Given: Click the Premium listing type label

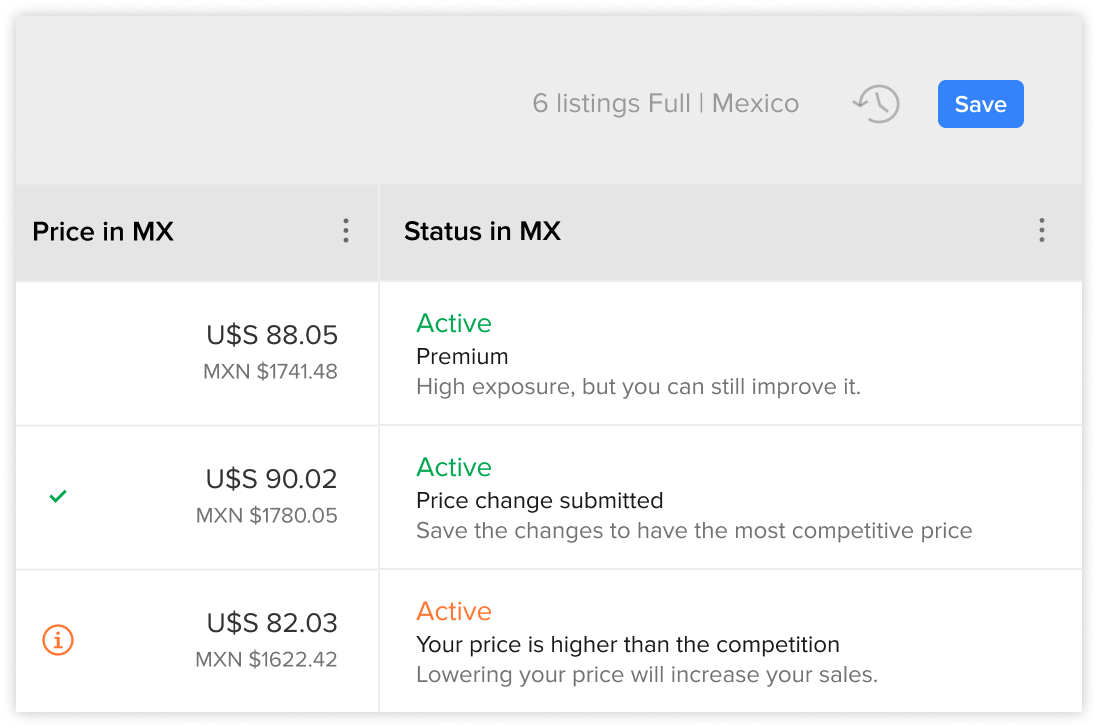Looking at the screenshot, I should [462, 356].
